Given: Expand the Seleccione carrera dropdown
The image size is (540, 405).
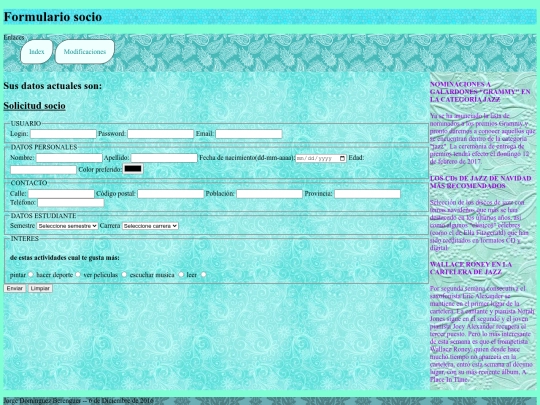Looking at the screenshot, I should tap(150, 226).
